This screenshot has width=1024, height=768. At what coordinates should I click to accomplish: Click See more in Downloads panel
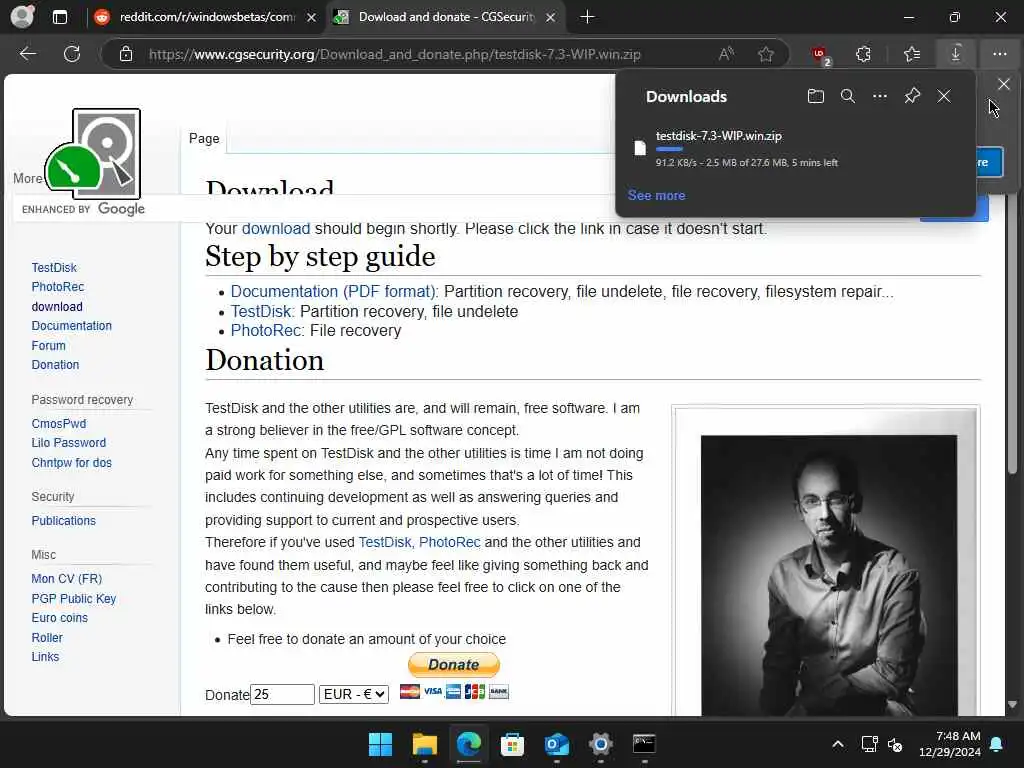coord(656,195)
